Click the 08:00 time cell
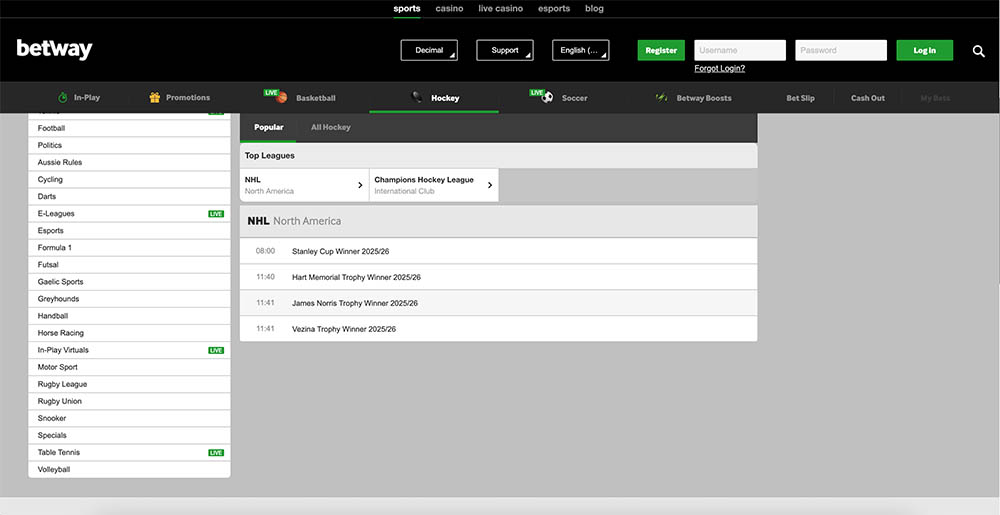 tap(265, 251)
